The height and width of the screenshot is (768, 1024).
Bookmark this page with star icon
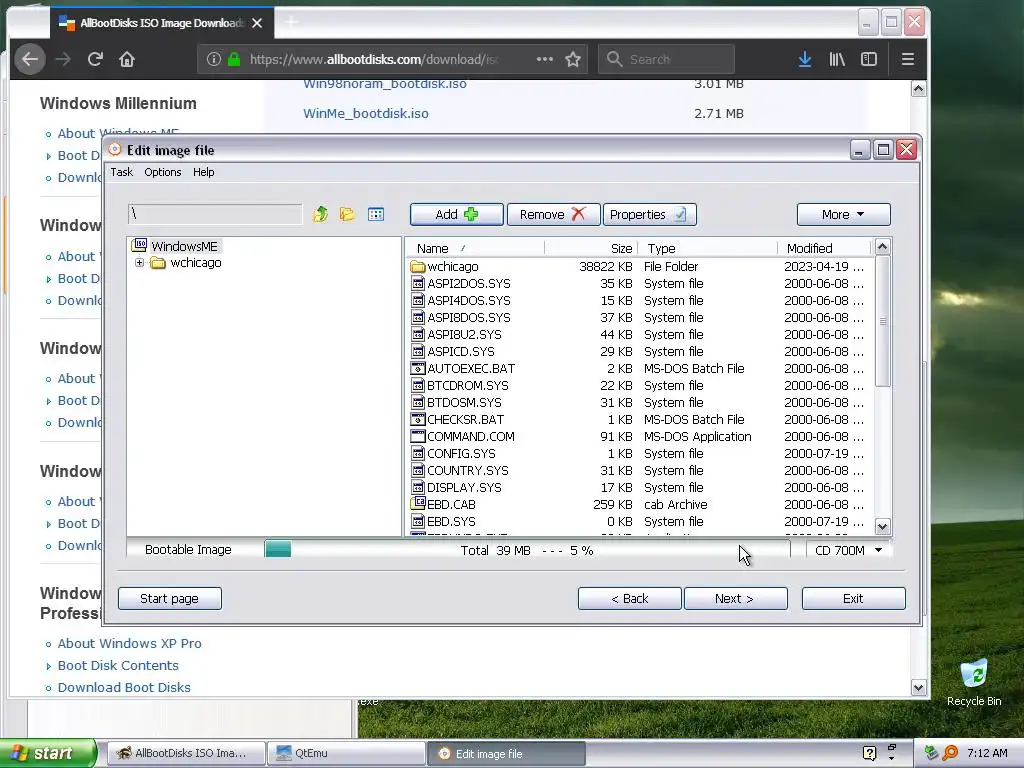coord(573,59)
